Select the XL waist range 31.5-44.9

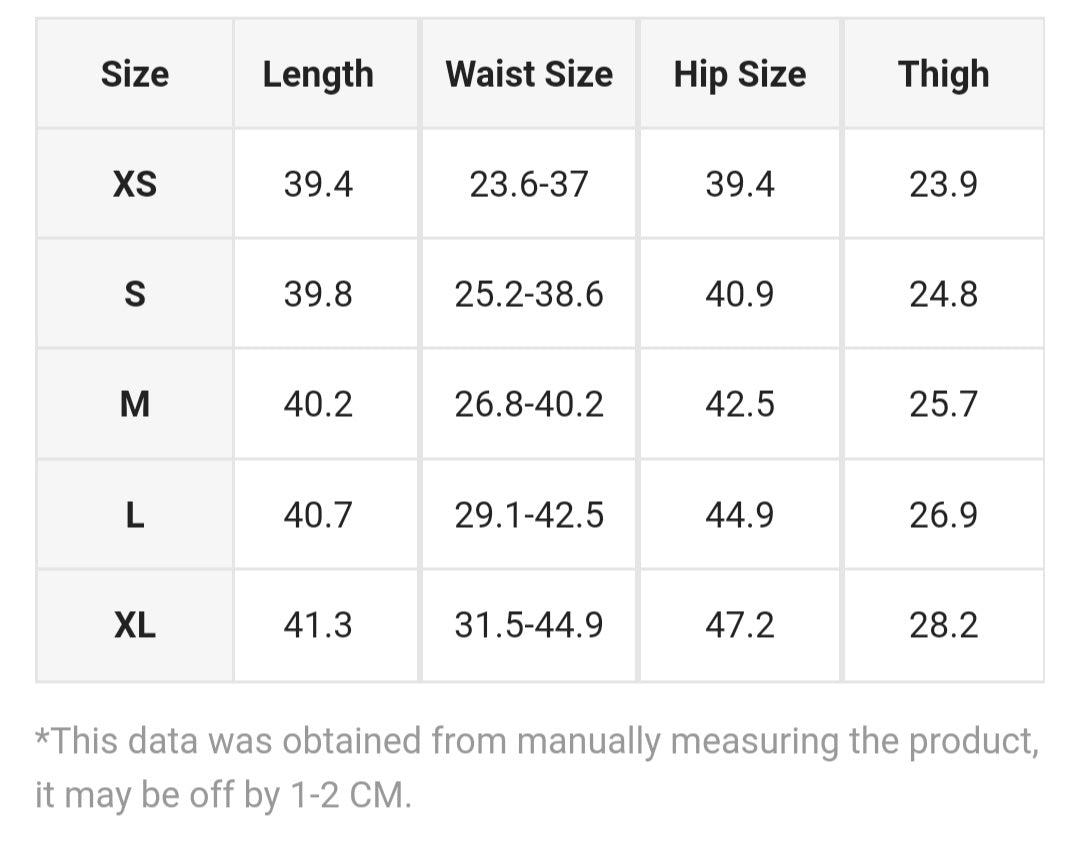(x=529, y=626)
